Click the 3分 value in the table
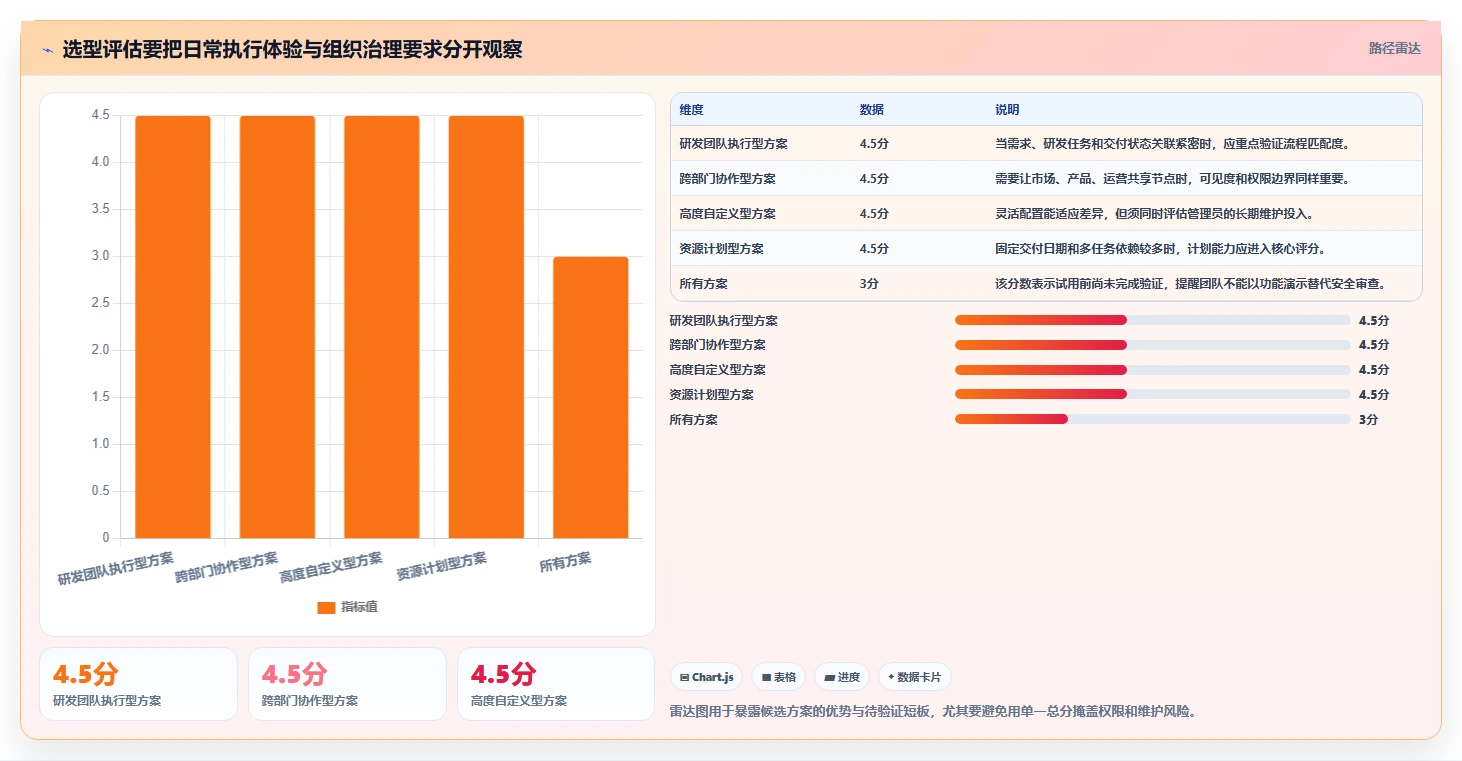Screen dimensions: 1462x761 click(x=869, y=284)
